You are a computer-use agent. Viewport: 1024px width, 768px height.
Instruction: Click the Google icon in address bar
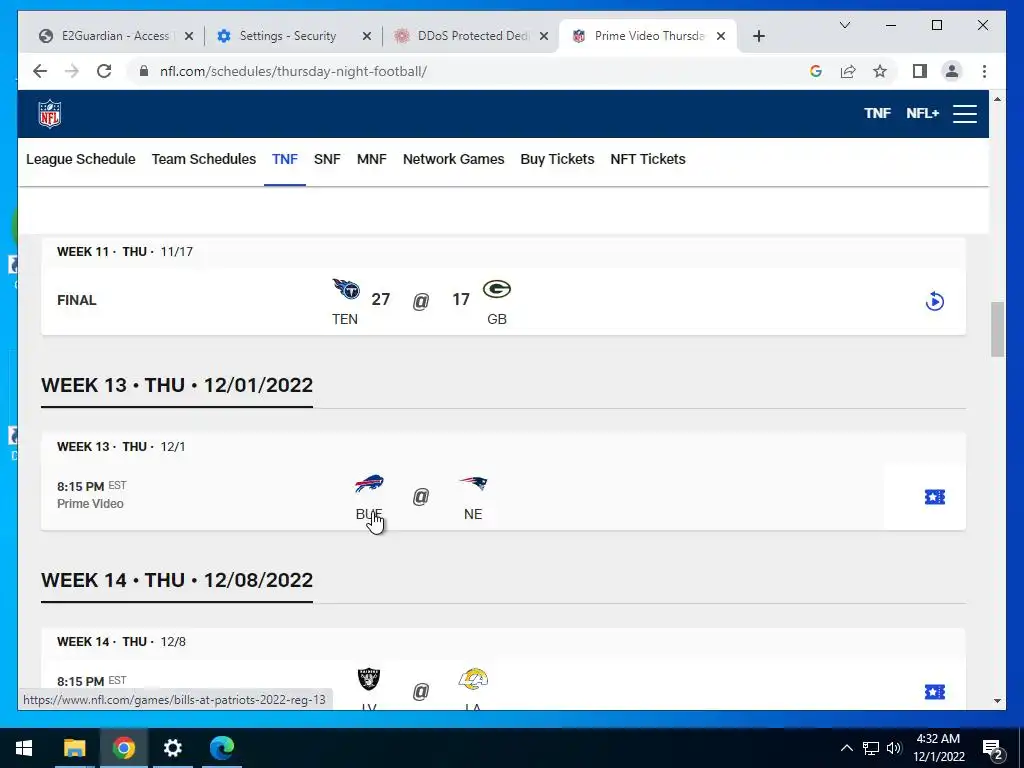pos(816,71)
